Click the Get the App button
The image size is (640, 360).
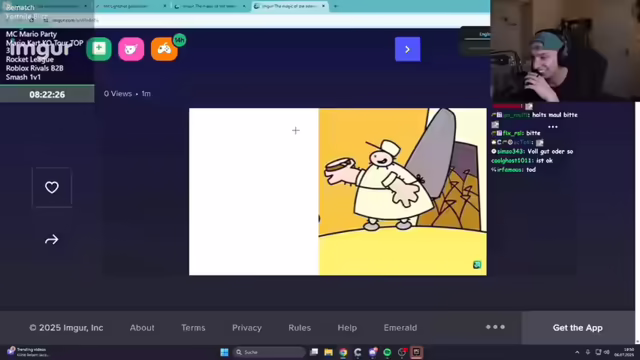click(578, 328)
